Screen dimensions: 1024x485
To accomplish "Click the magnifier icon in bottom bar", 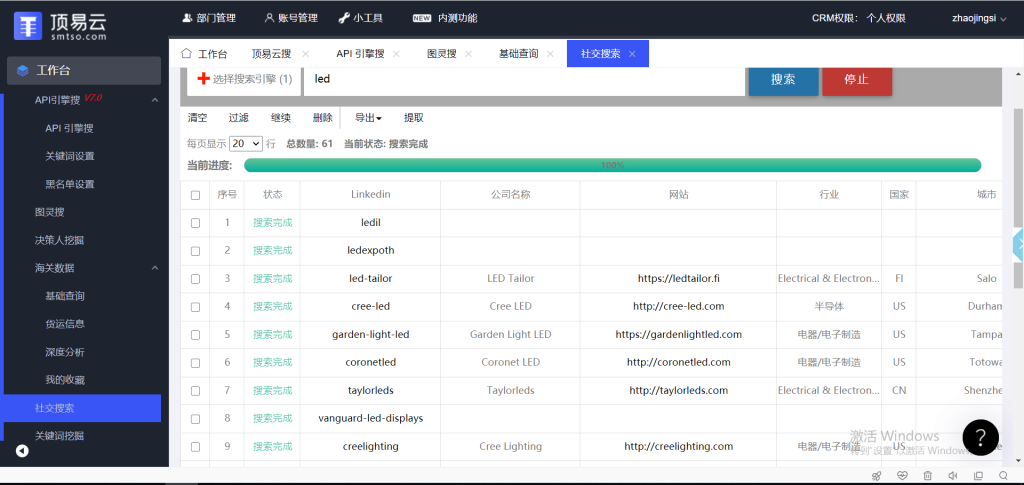I will point(1003,475).
